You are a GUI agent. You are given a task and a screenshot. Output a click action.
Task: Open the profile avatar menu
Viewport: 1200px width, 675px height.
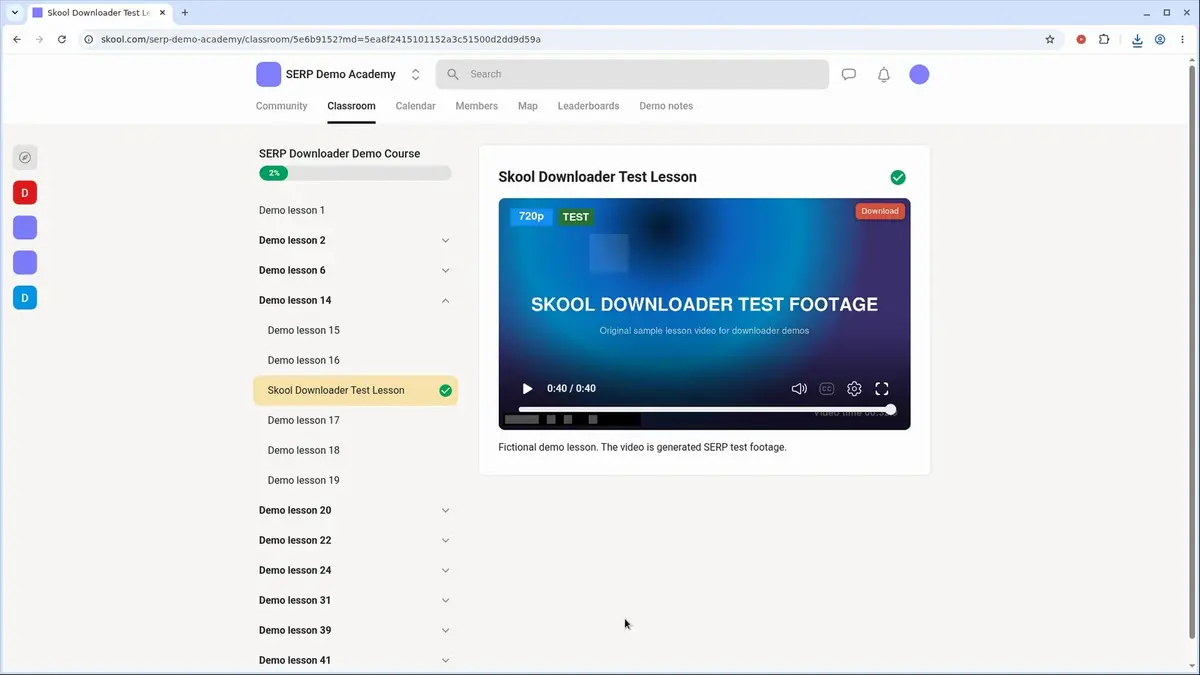(x=919, y=74)
